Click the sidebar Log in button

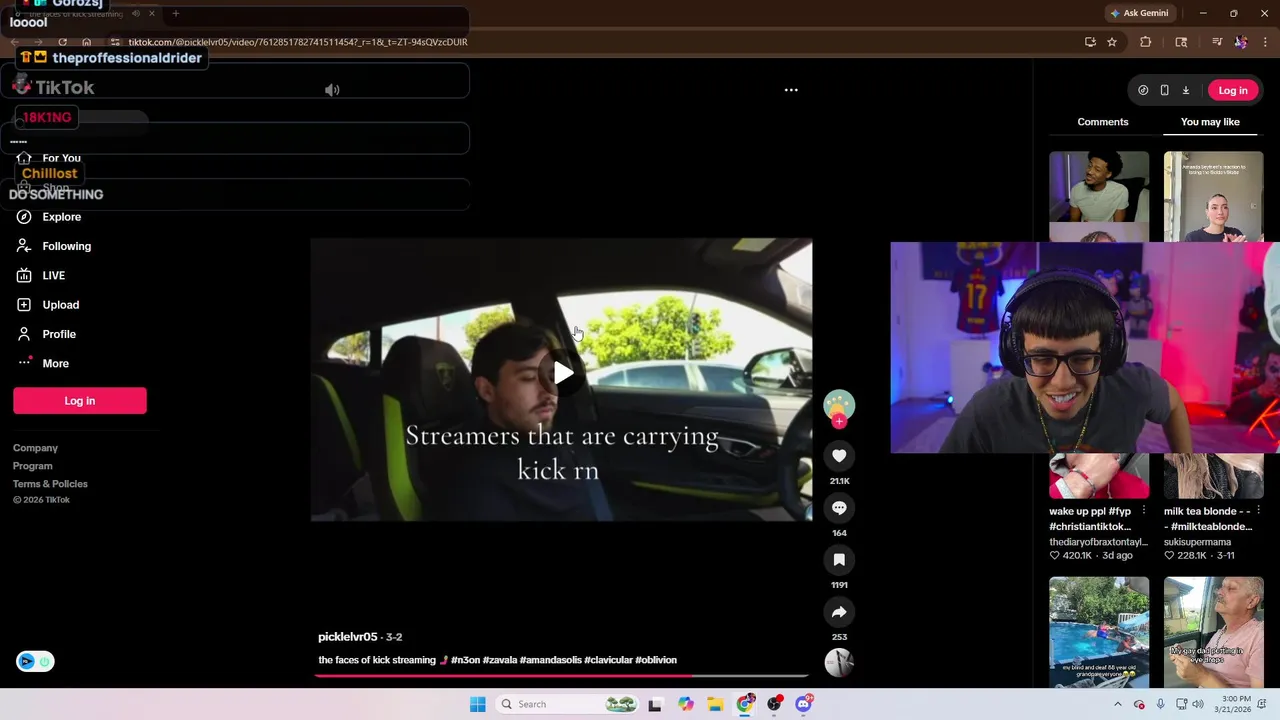(x=80, y=401)
